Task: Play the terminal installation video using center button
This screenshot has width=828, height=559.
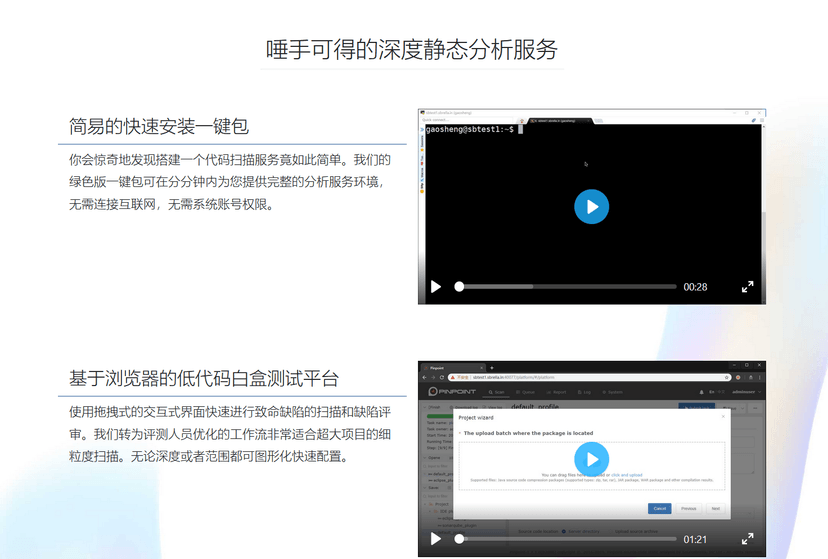Action: pyautogui.click(x=591, y=207)
